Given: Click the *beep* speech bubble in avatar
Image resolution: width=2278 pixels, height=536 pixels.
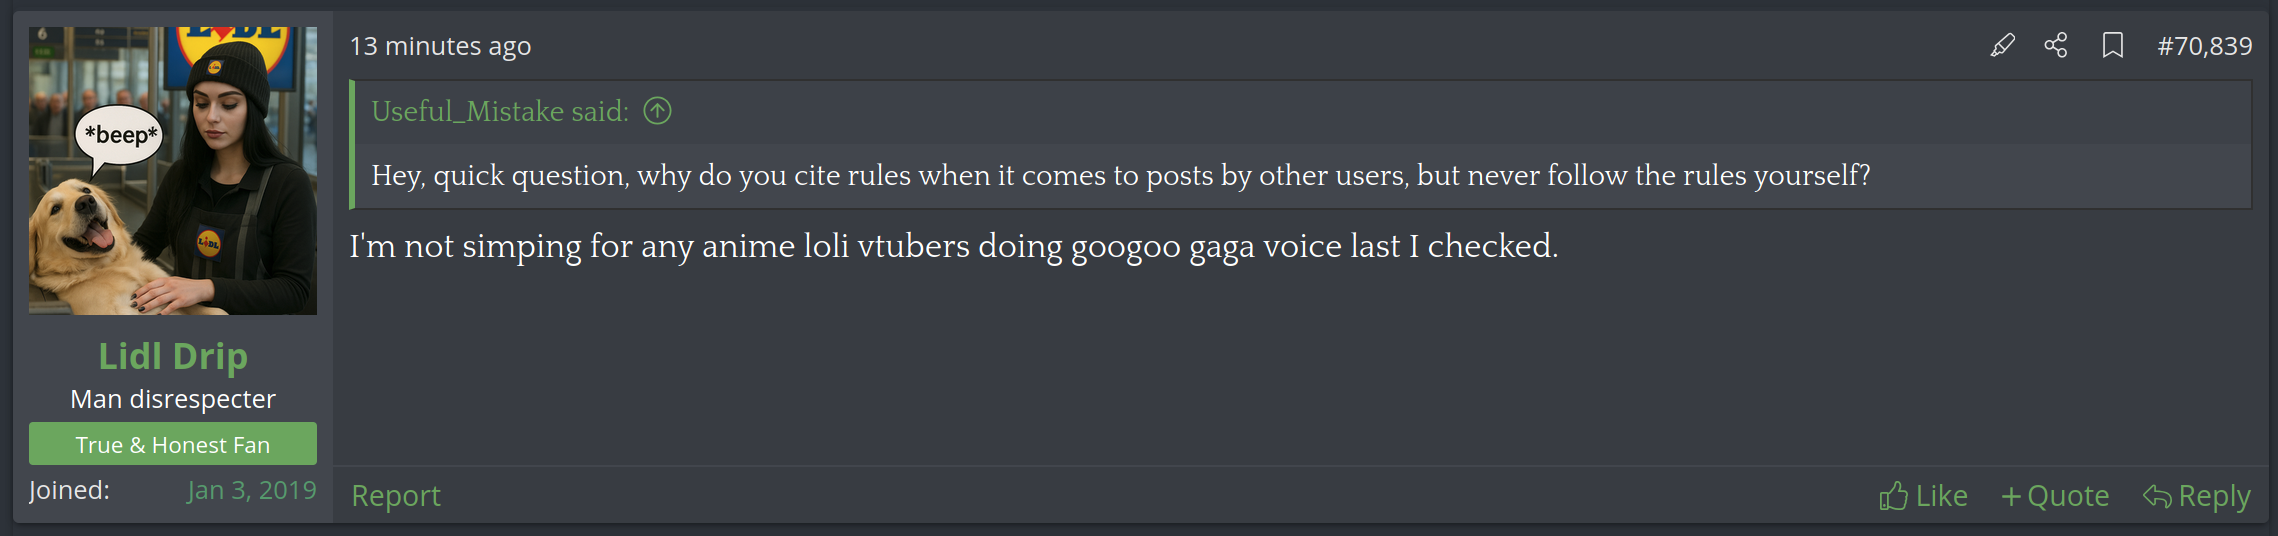Looking at the screenshot, I should tap(119, 136).
